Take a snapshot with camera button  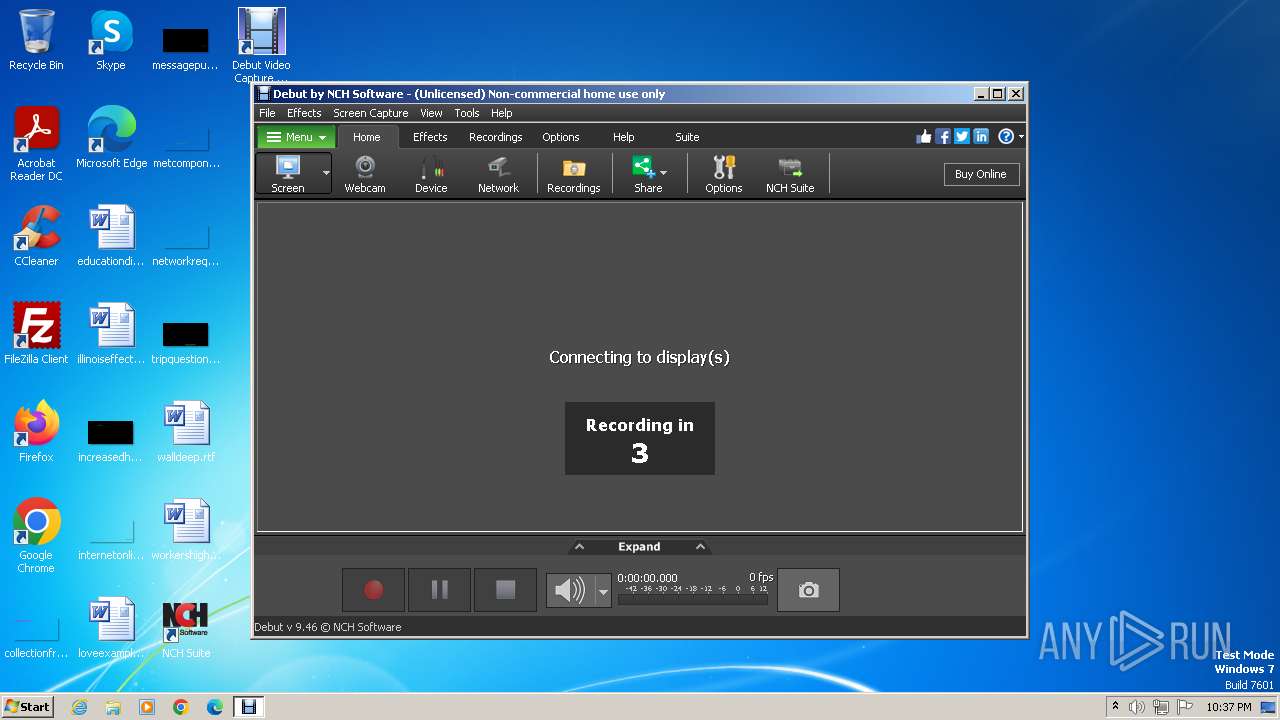808,590
